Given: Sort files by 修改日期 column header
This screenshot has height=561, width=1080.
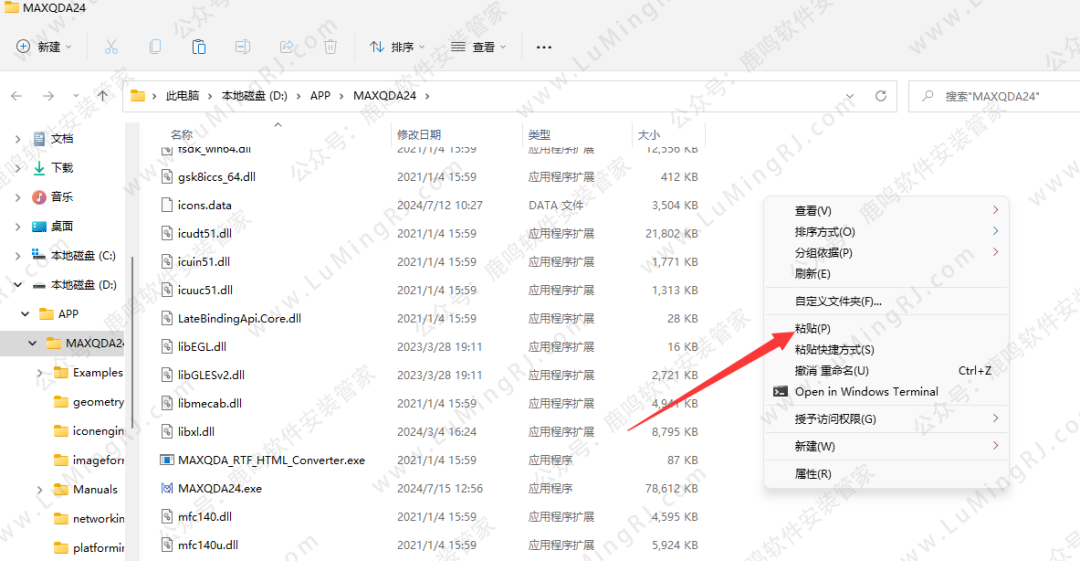Looking at the screenshot, I should (x=419, y=135).
